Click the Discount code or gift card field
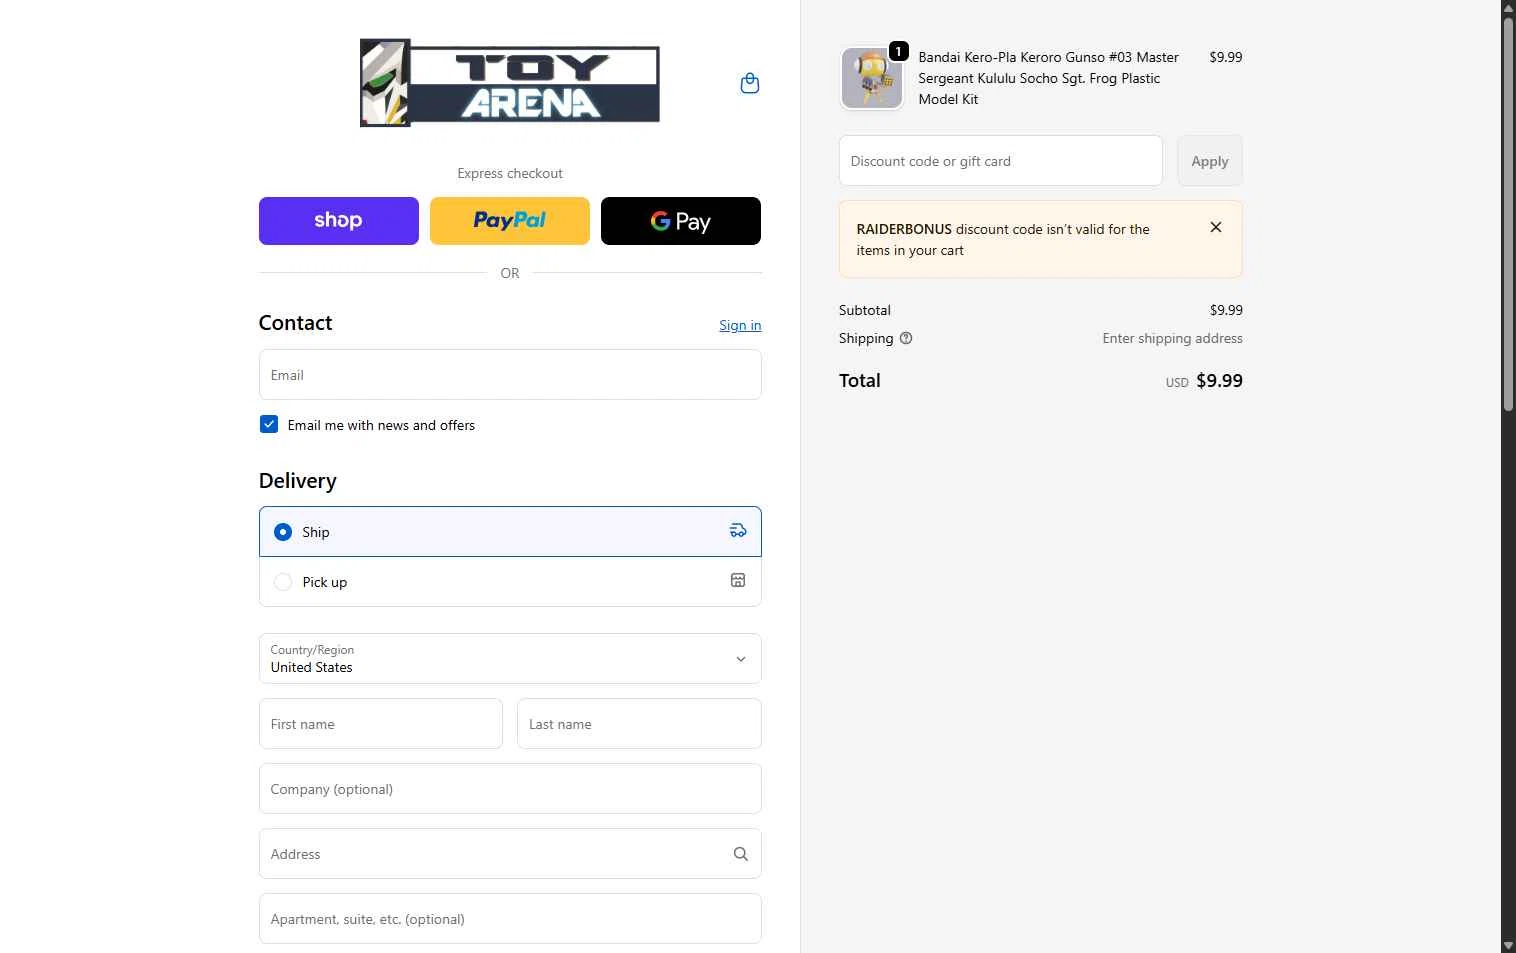 [x=1001, y=161]
